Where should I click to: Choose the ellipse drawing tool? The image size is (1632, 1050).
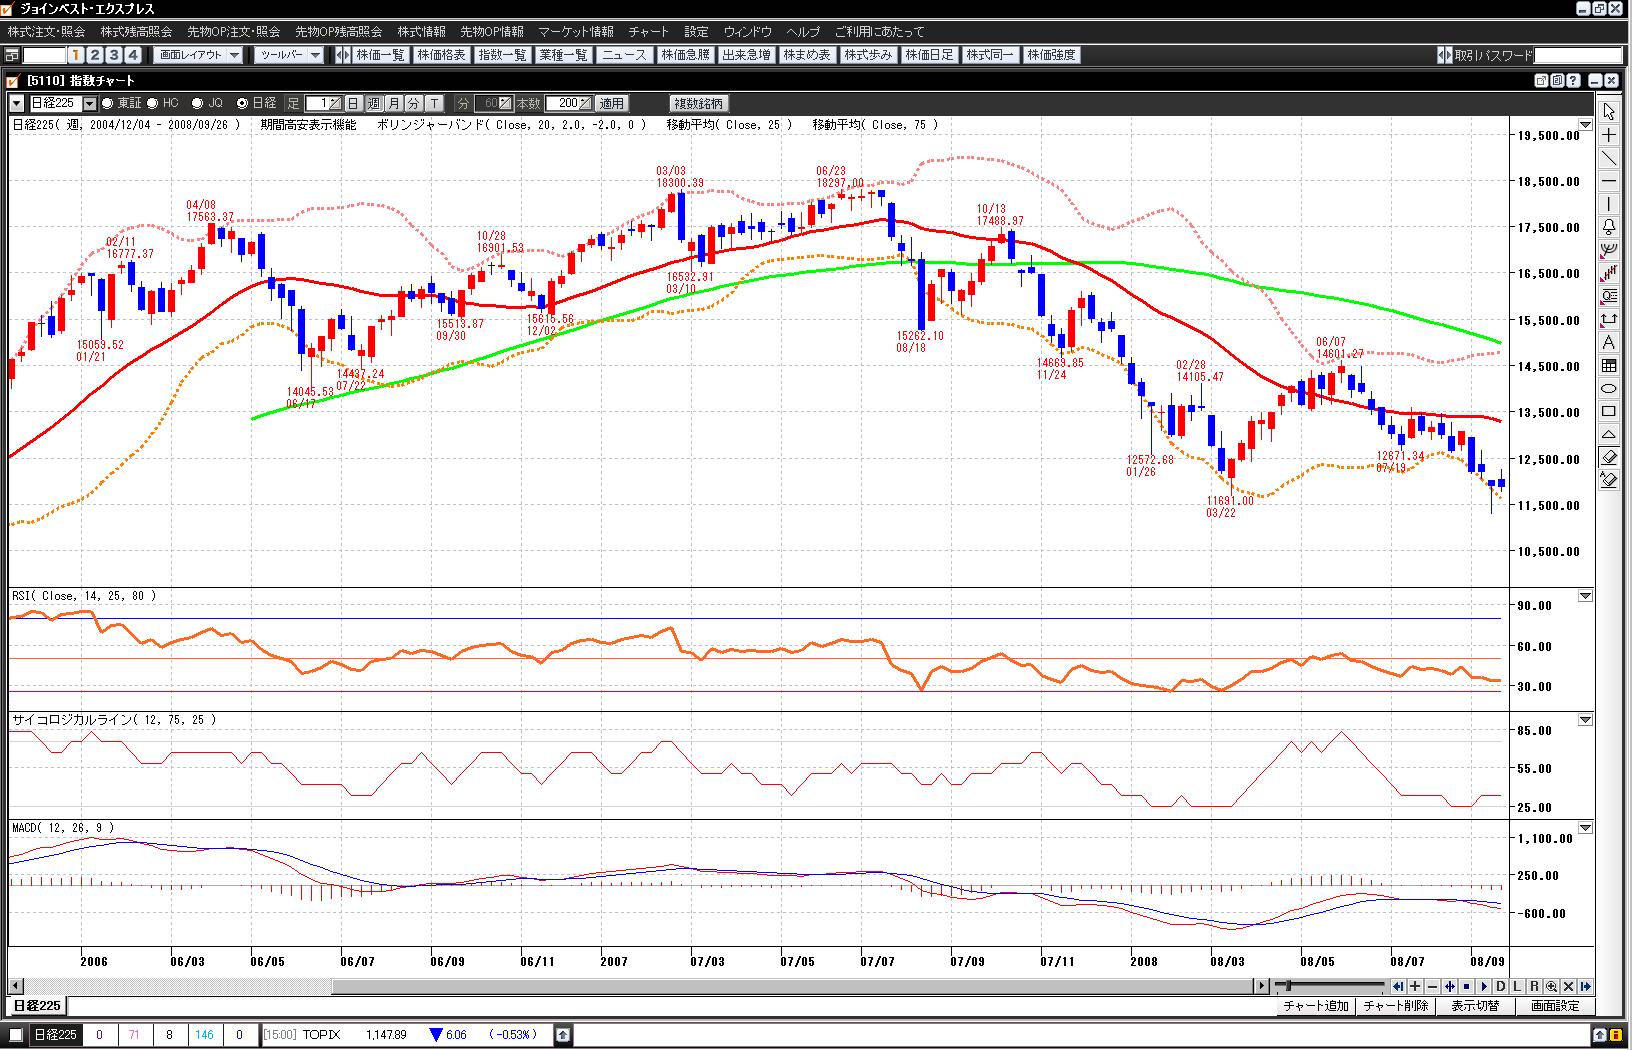[x=1608, y=389]
